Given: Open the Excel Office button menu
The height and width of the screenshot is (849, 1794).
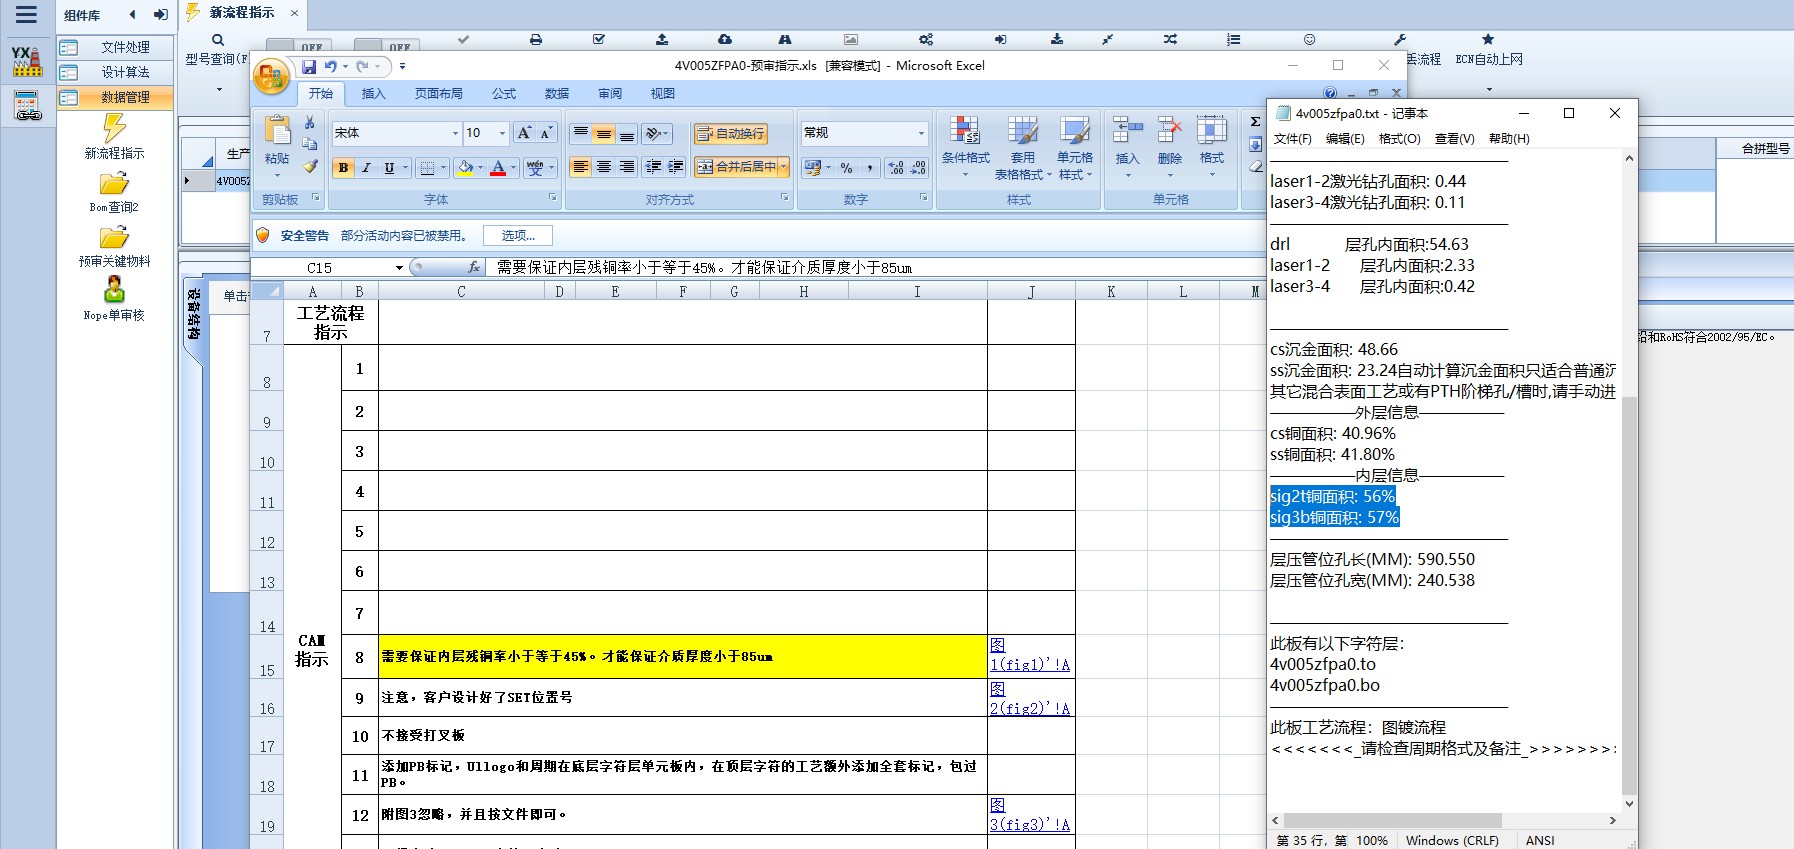Looking at the screenshot, I should 271,77.
